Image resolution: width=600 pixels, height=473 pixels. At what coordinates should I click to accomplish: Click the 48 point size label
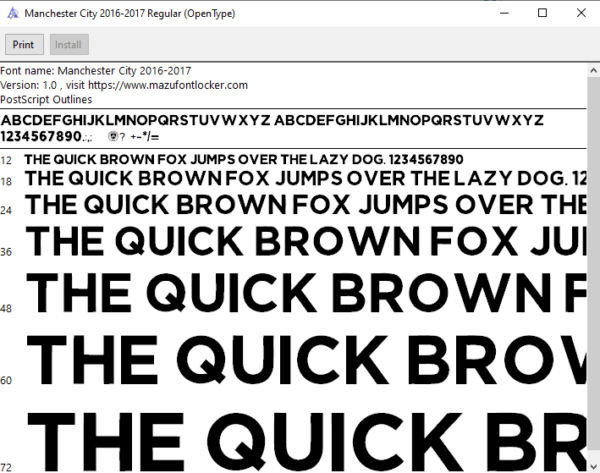pyautogui.click(x=6, y=308)
